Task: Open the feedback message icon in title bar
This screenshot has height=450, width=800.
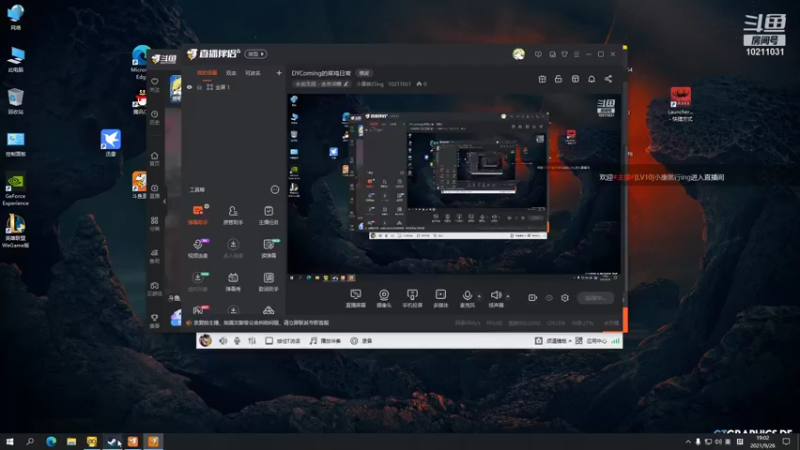Action: click(538, 54)
